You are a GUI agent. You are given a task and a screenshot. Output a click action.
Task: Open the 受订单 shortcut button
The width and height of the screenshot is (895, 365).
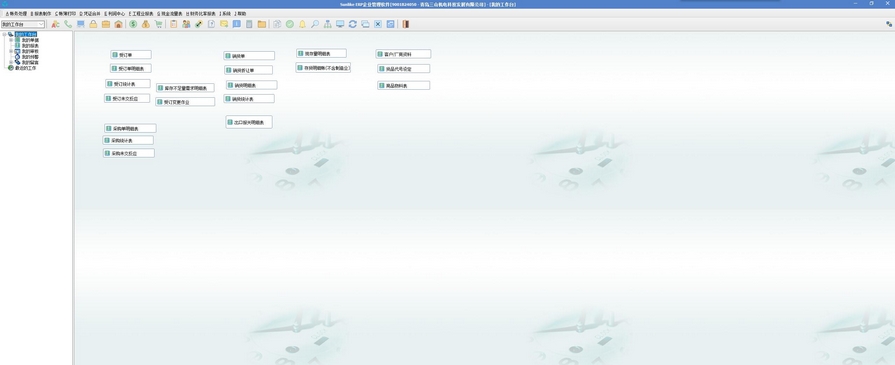(x=131, y=55)
